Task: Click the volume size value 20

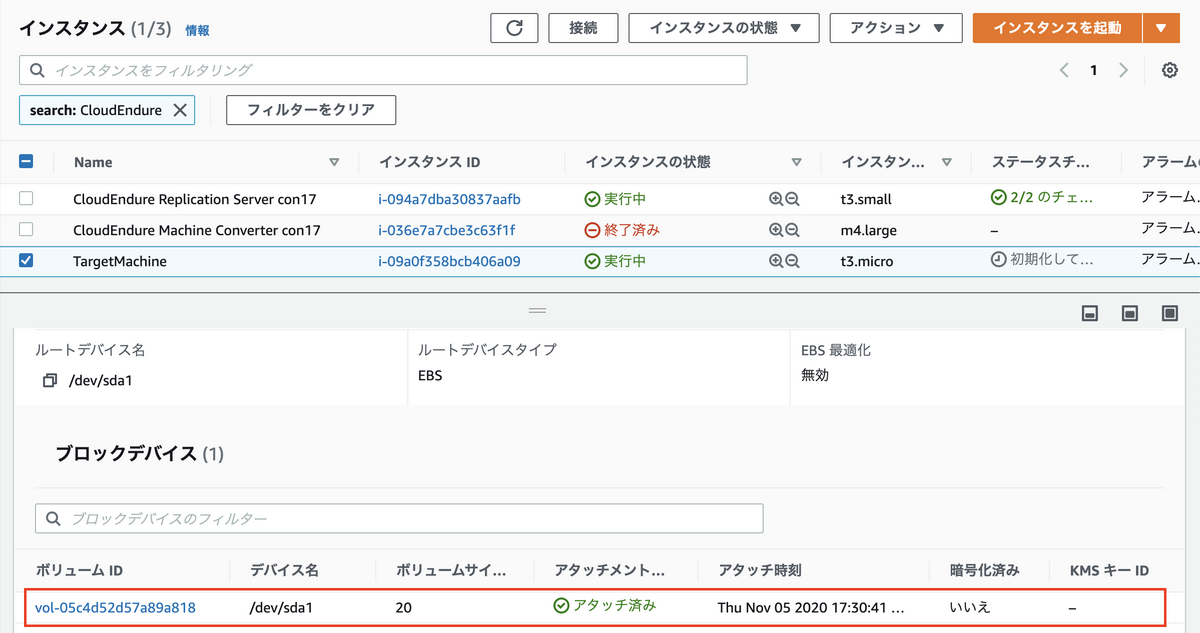Action: click(x=404, y=607)
